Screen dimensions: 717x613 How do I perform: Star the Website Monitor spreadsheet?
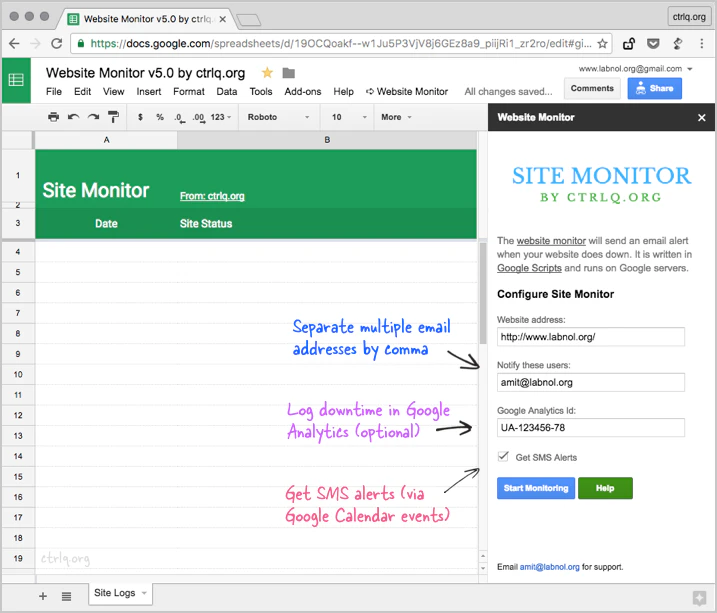click(268, 73)
